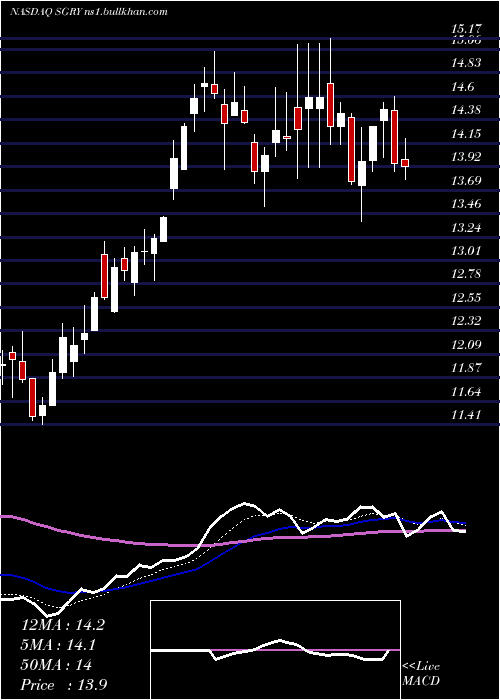Click the MACD inset chart panel
This screenshot has height=700, width=500.
[275, 650]
